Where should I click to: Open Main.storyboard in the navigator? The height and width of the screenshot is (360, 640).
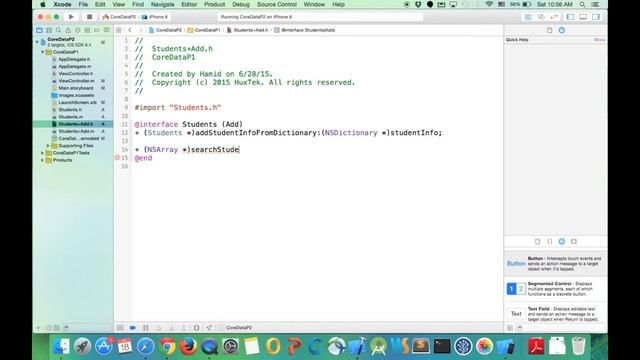(x=73, y=88)
